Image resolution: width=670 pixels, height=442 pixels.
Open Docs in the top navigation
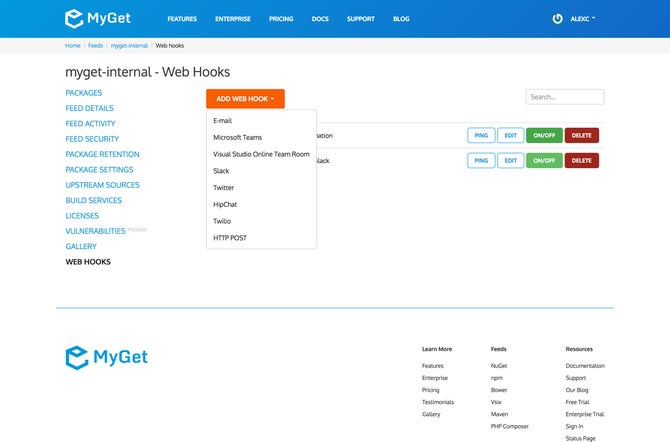320,19
